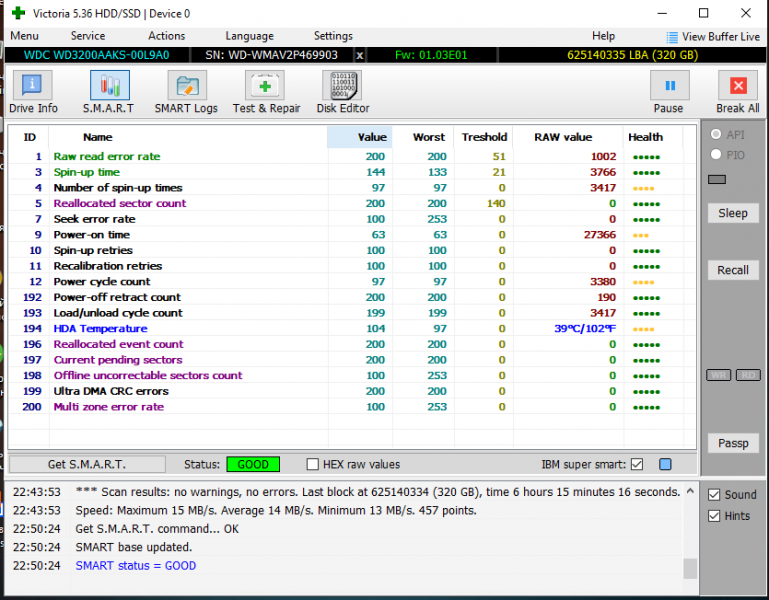
Task: Open the Language menu
Action: pos(249,36)
